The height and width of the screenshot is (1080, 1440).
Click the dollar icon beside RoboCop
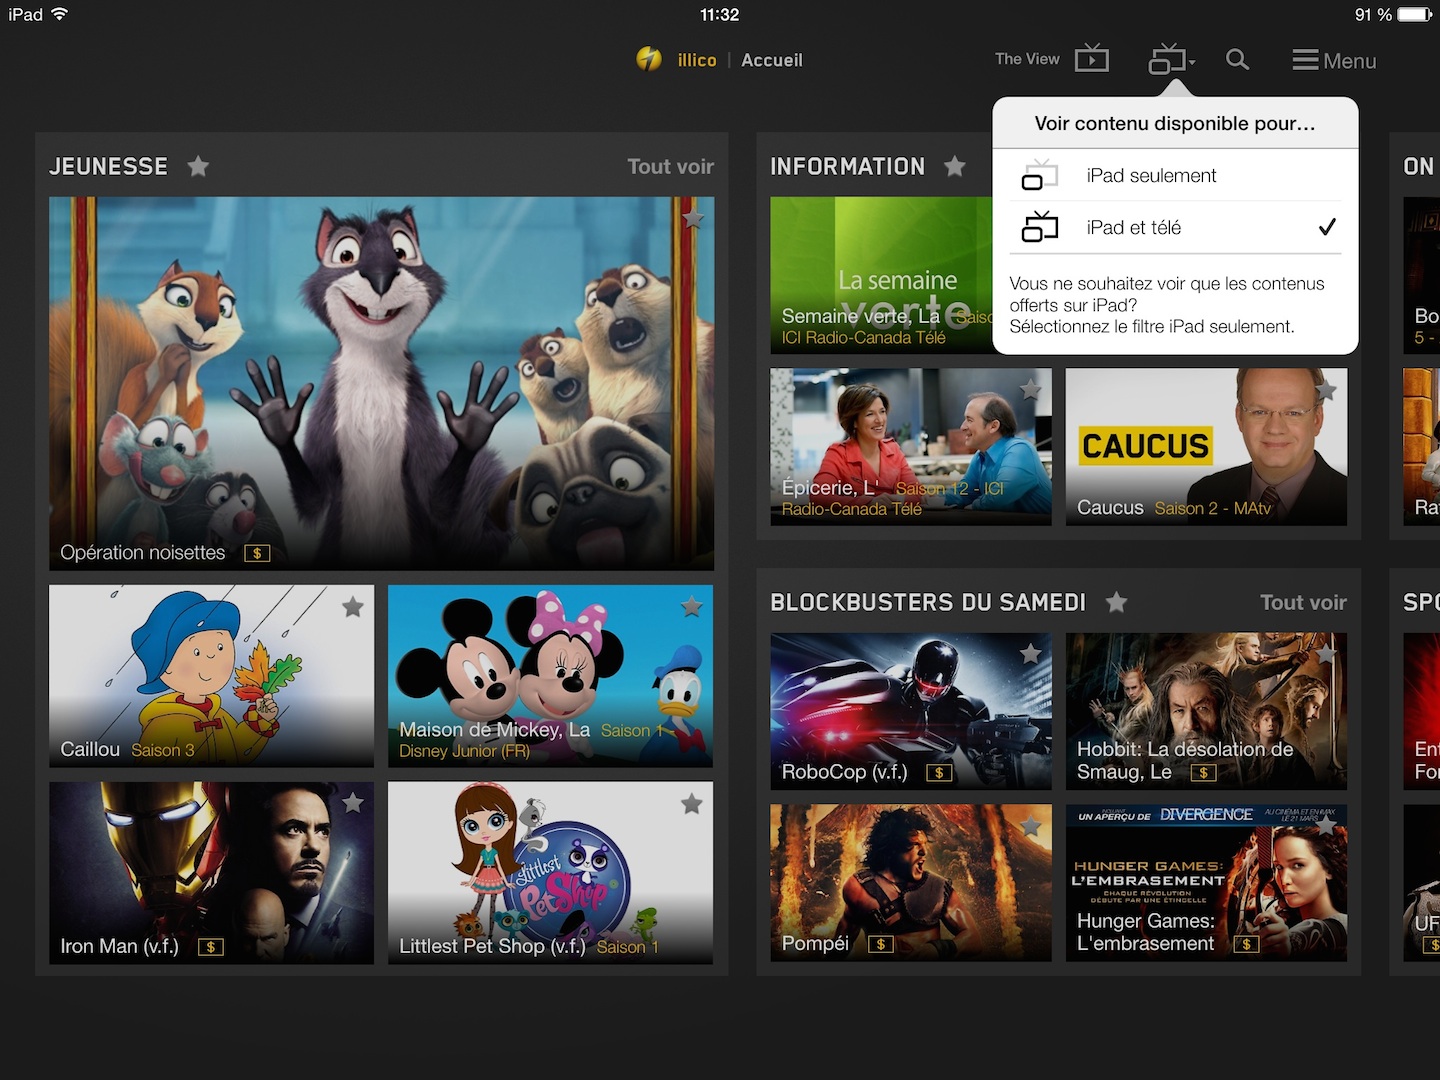tap(938, 772)
